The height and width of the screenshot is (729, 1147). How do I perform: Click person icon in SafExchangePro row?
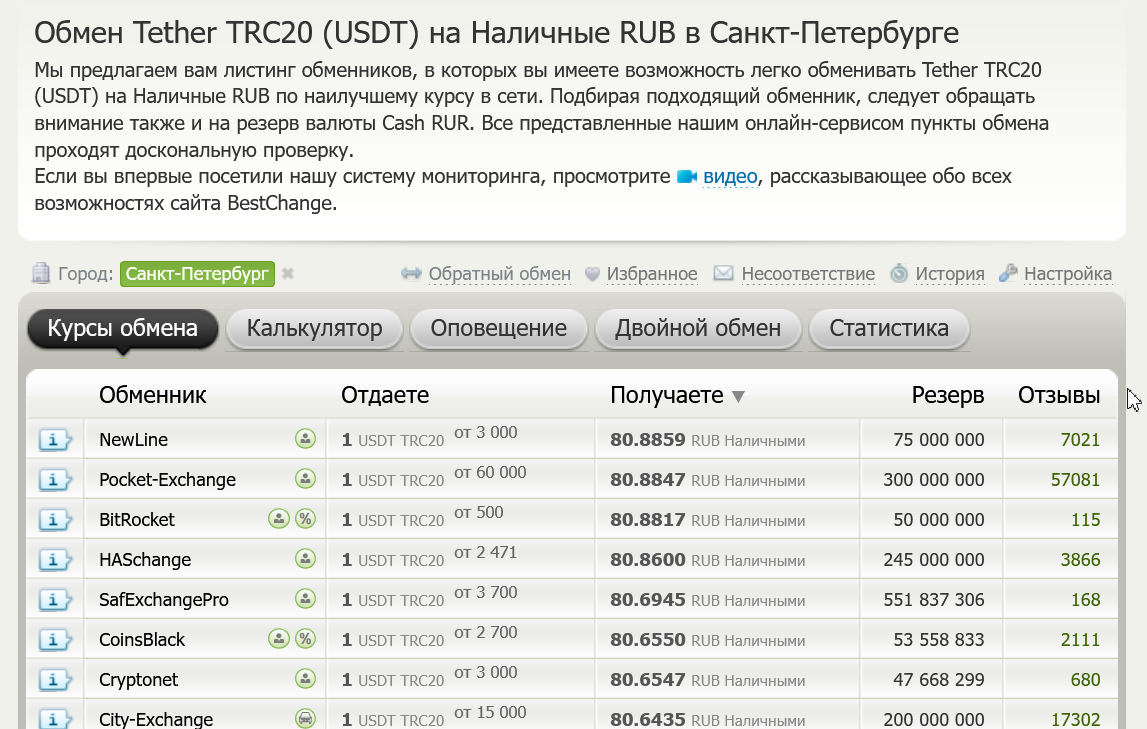click(x=305, y=599)
